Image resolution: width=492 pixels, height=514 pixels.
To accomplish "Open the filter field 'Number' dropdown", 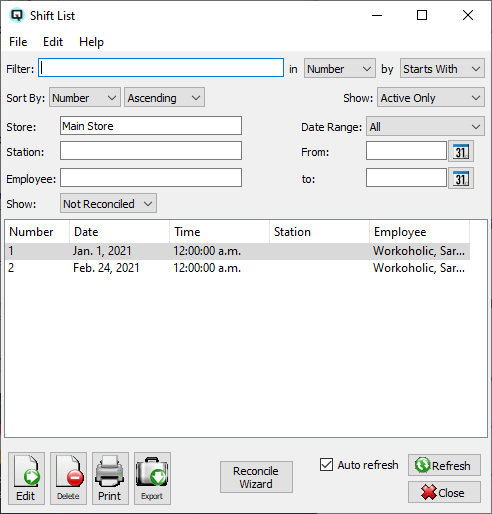I will [340, 69].
